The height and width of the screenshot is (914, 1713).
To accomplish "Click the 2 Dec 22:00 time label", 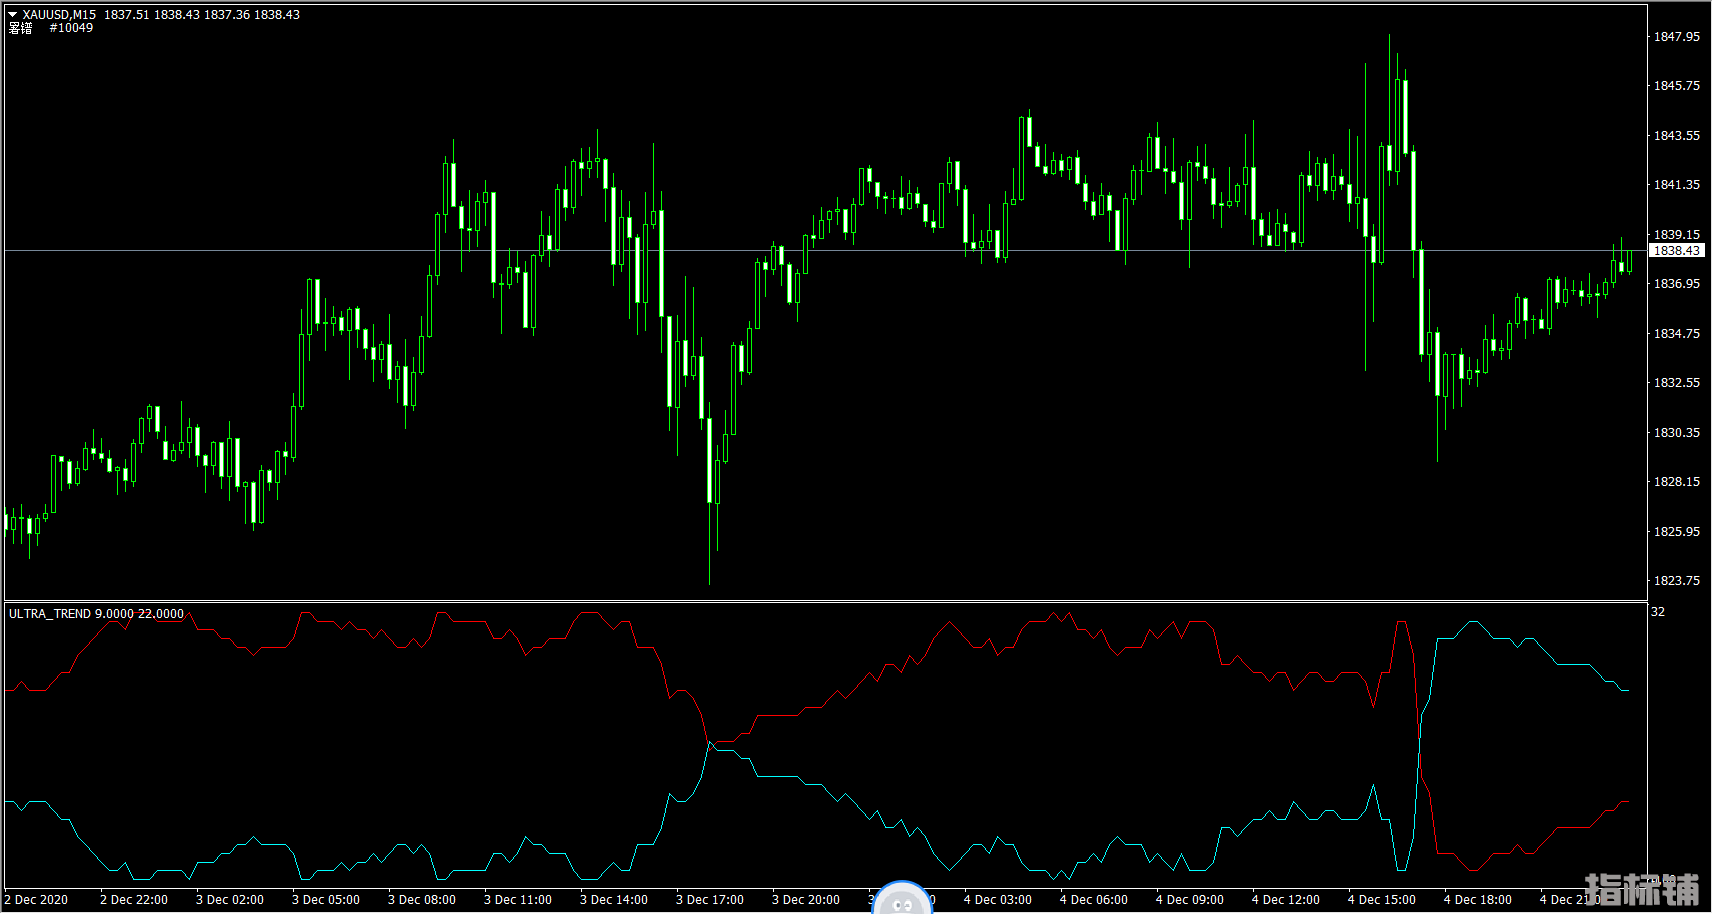I will coord(134,900).
